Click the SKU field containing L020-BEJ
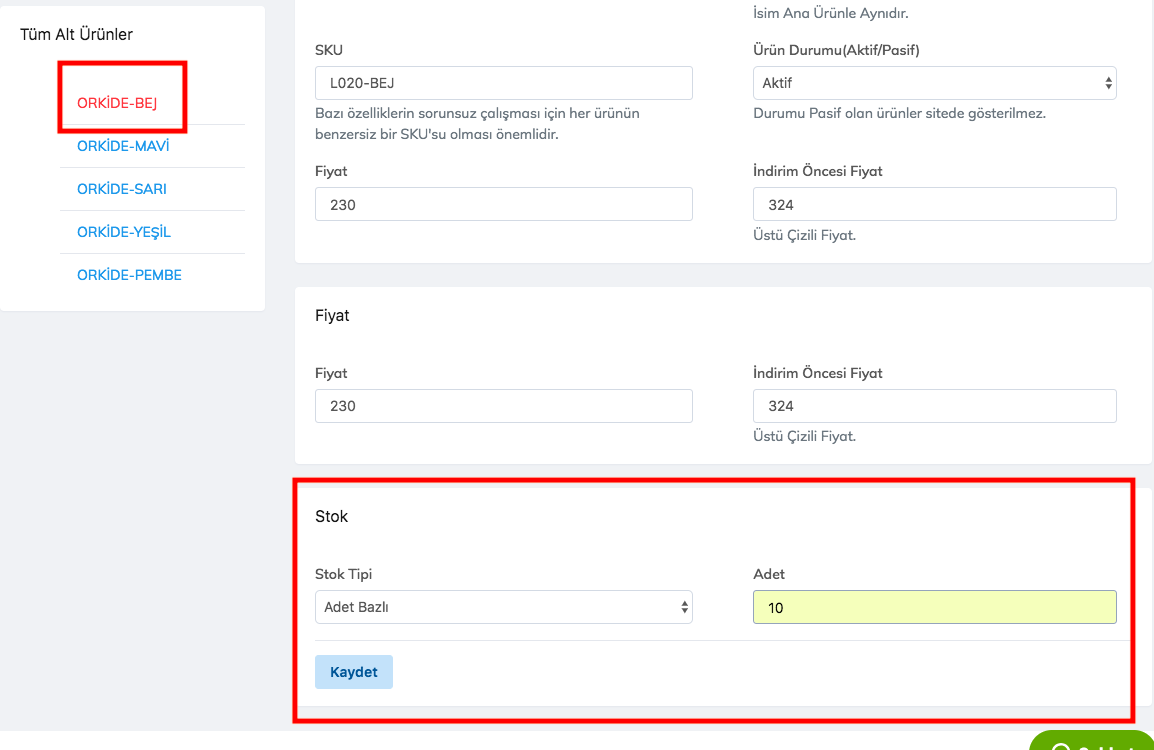 [x=503, y=83]
